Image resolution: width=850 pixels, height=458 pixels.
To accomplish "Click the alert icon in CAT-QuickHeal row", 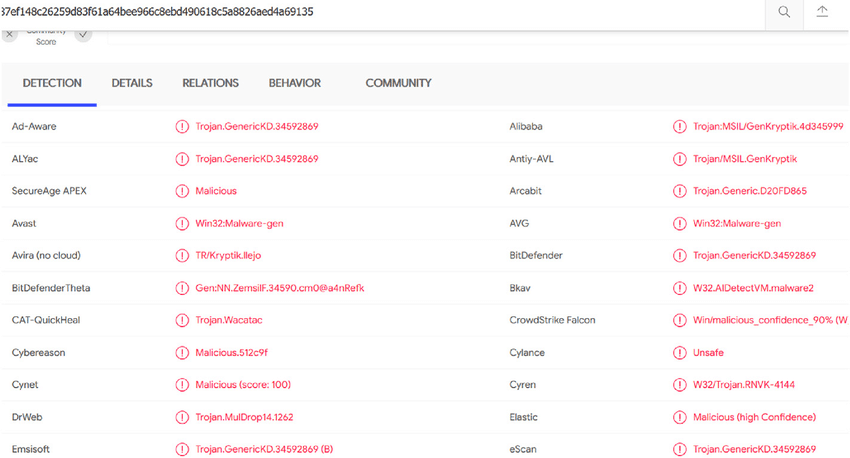I will (182, 320).
